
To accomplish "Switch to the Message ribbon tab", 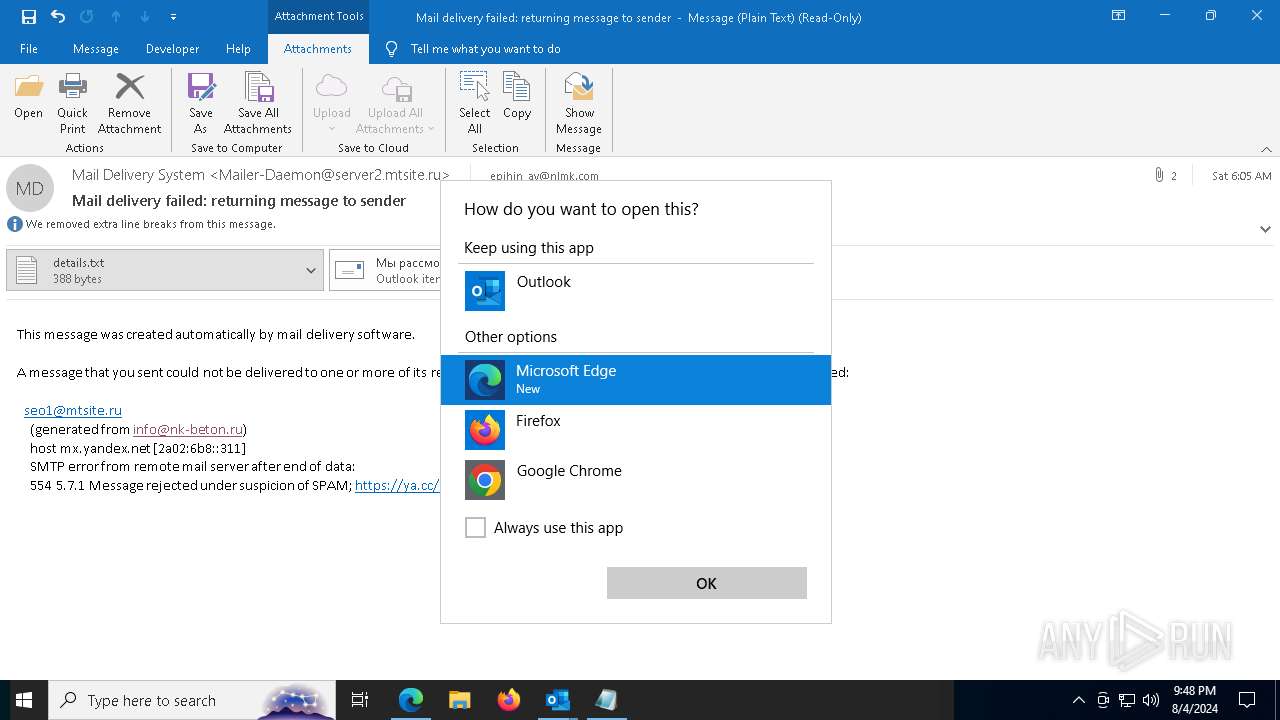I will coord(96,49).
